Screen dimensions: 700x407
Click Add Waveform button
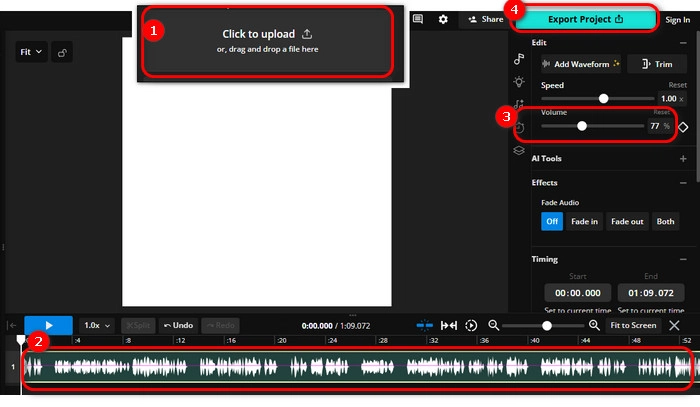pyautogui.click(x=581, y=64)
